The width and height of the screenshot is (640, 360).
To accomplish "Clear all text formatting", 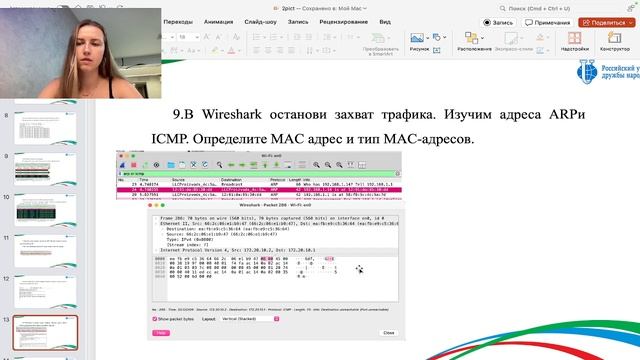I will pyautogui.click(x=236, y=37).
